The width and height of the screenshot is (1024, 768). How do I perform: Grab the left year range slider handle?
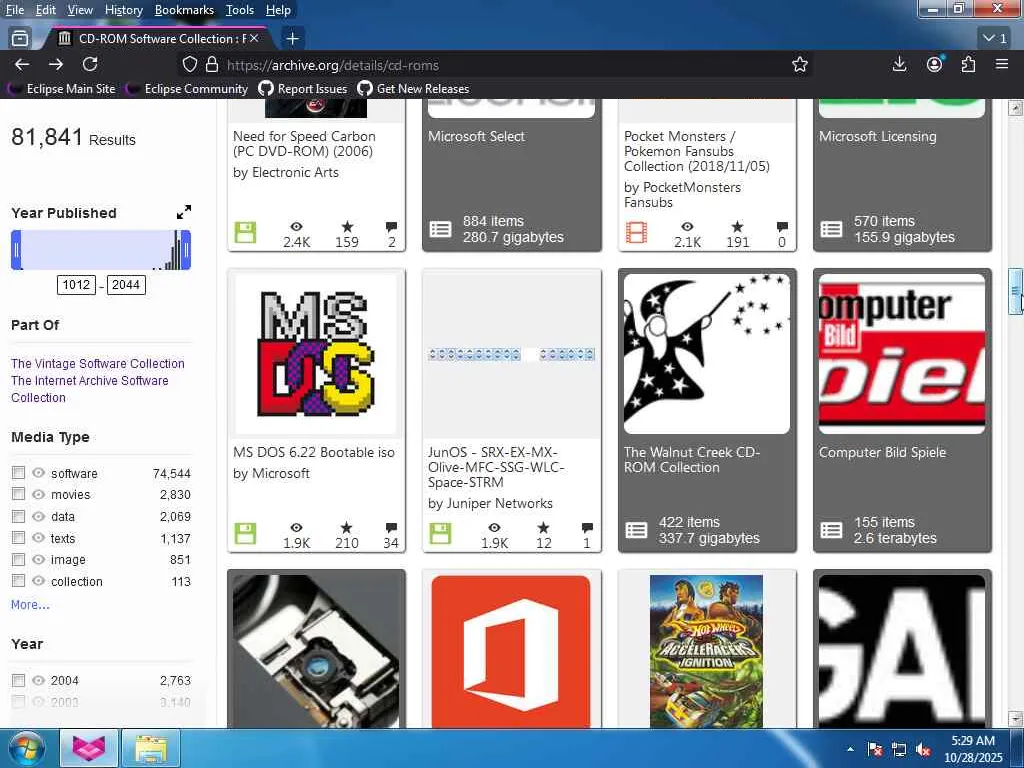pyautogui.click(x=16, y=249)
